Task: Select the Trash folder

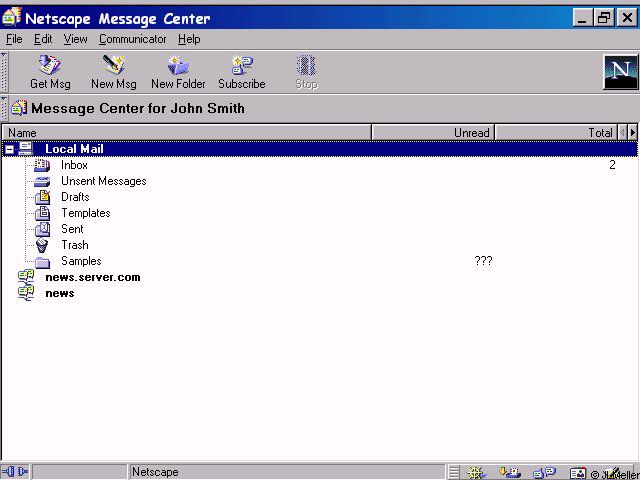Action: [75, 245]
